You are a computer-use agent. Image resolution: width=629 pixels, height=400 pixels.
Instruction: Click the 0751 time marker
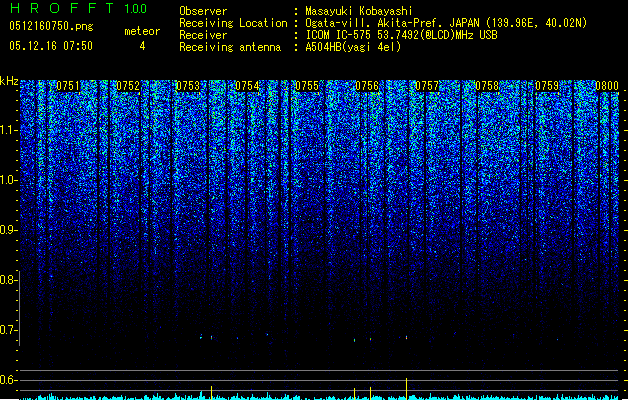click(68, 86)
